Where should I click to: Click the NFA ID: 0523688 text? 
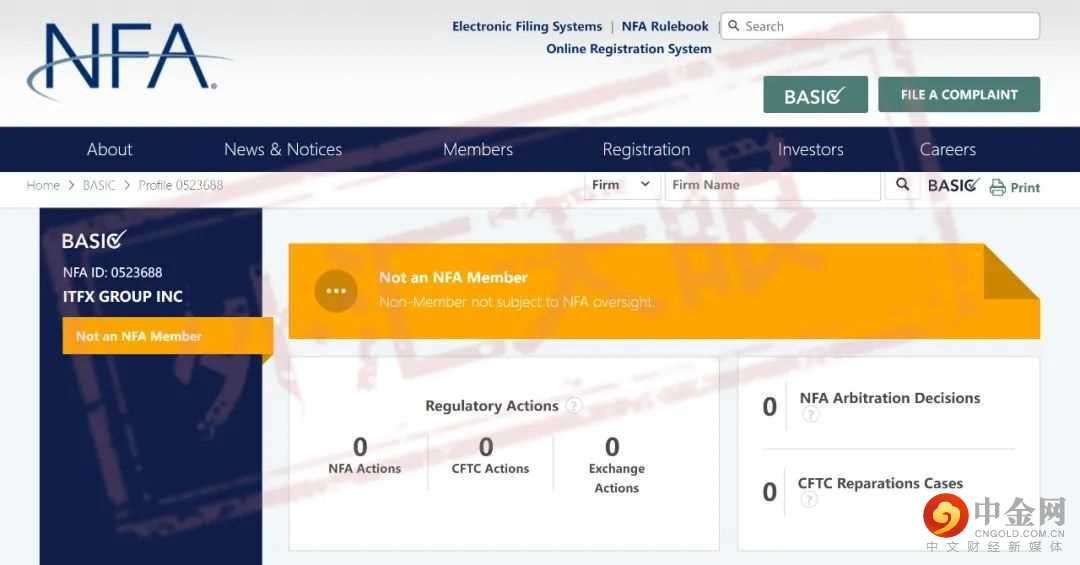coord(112,272)
